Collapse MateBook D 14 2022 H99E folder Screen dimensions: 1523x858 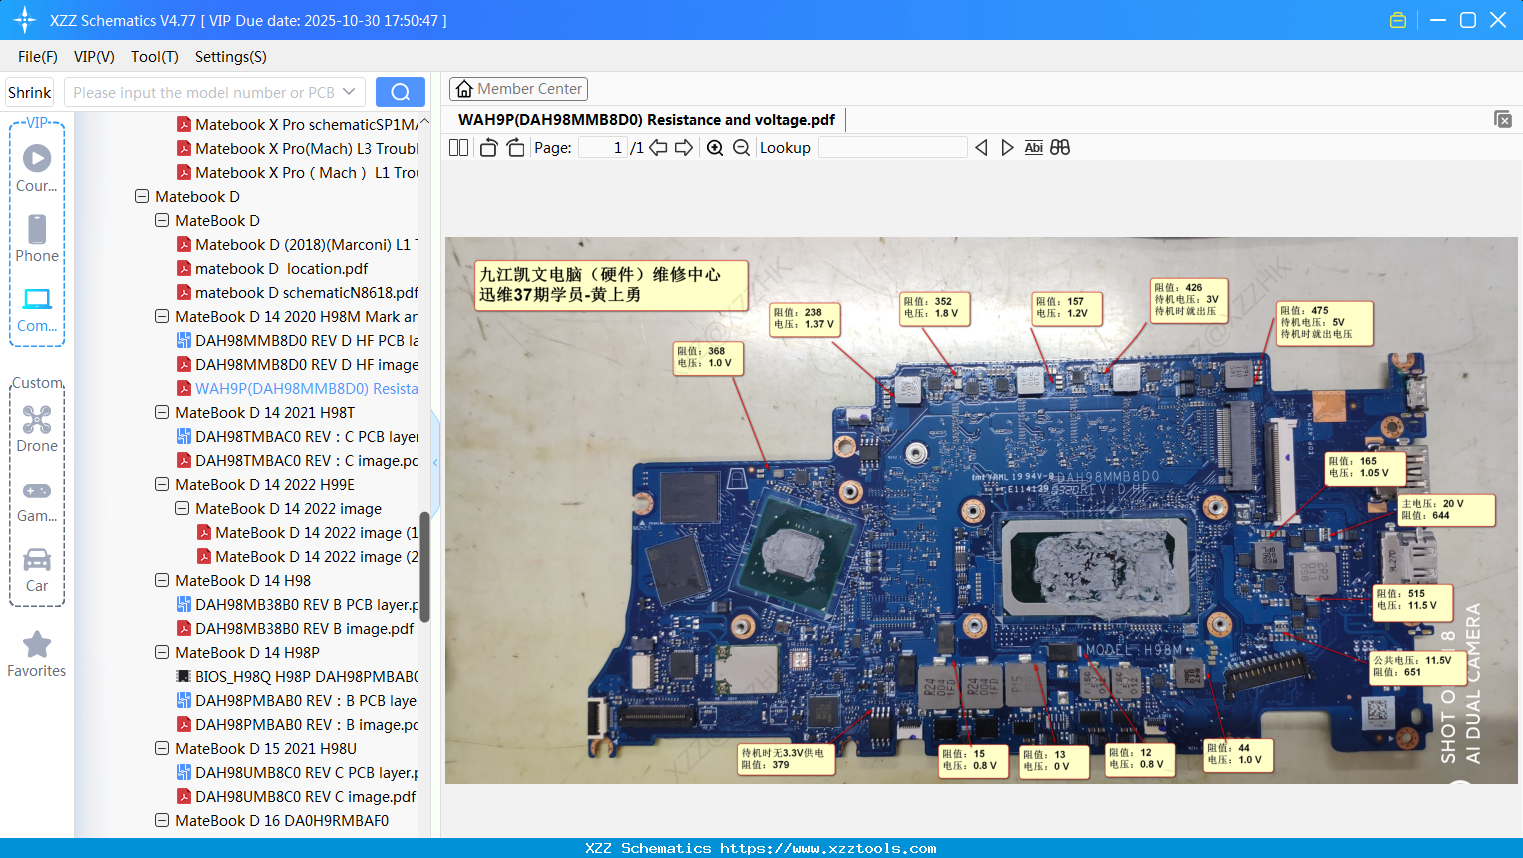coord(162,485)
